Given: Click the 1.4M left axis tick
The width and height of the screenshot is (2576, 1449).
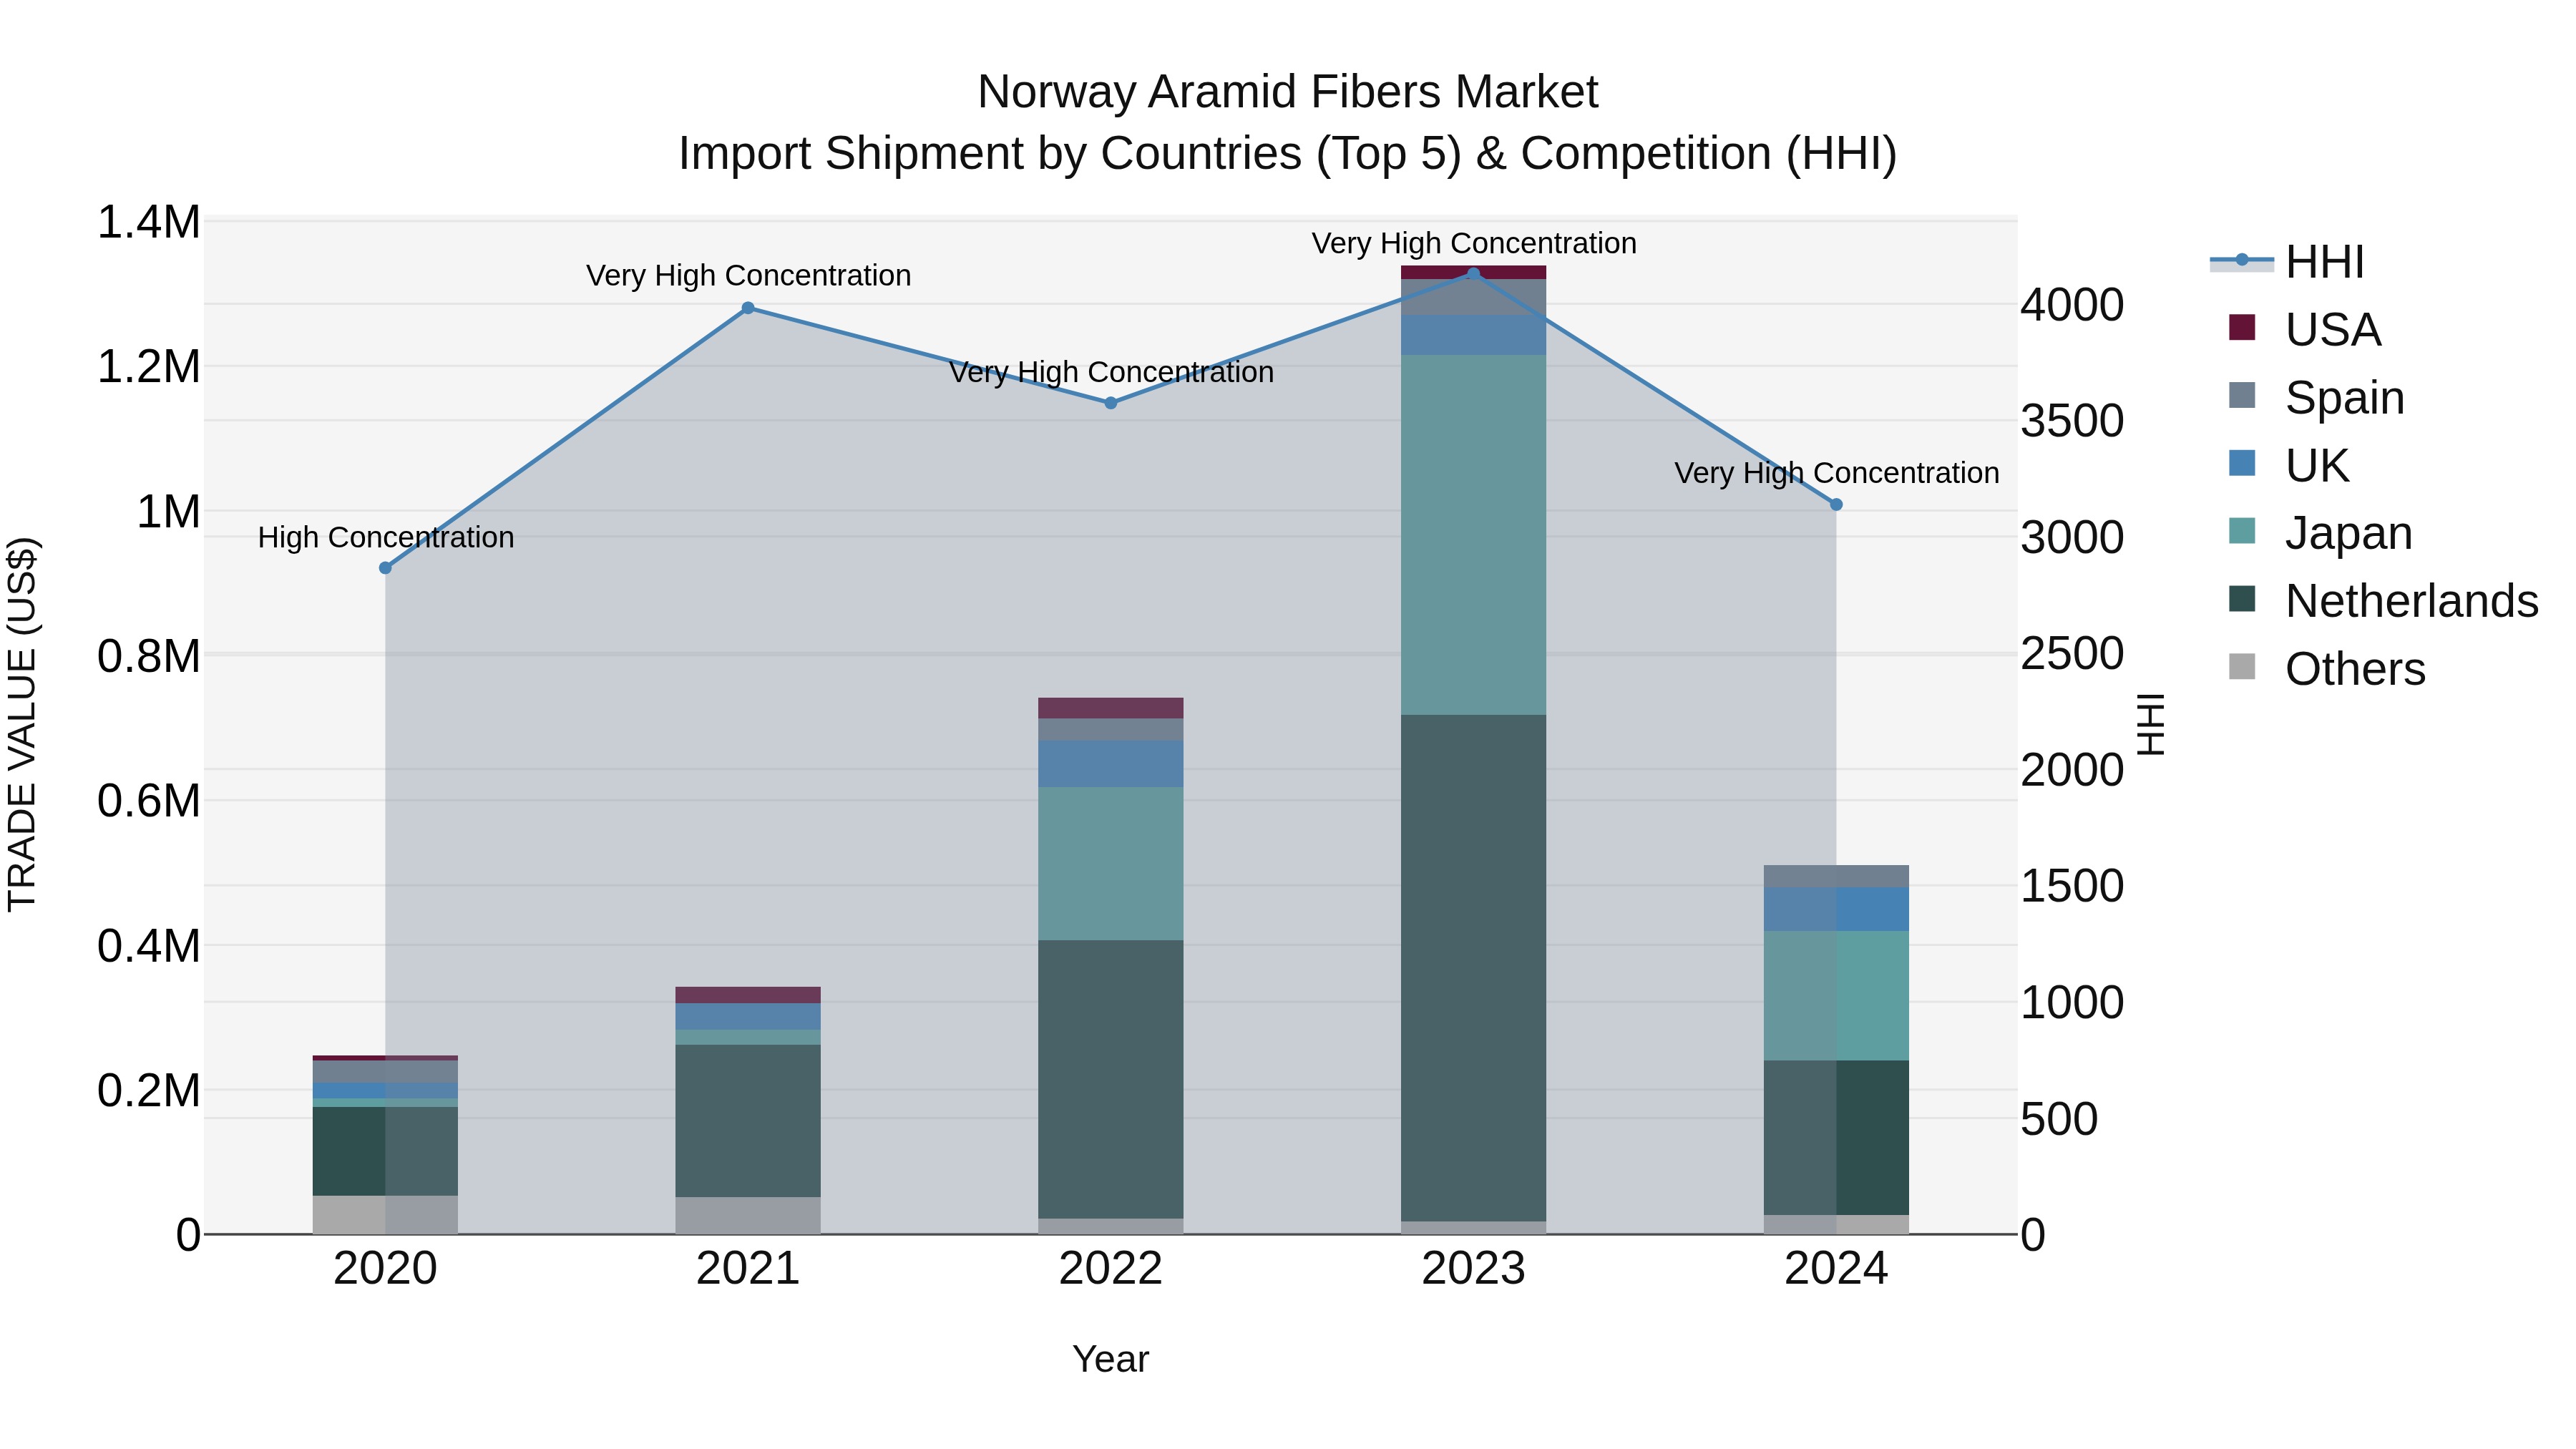Looking at the screenshot, I should (149, 222).
